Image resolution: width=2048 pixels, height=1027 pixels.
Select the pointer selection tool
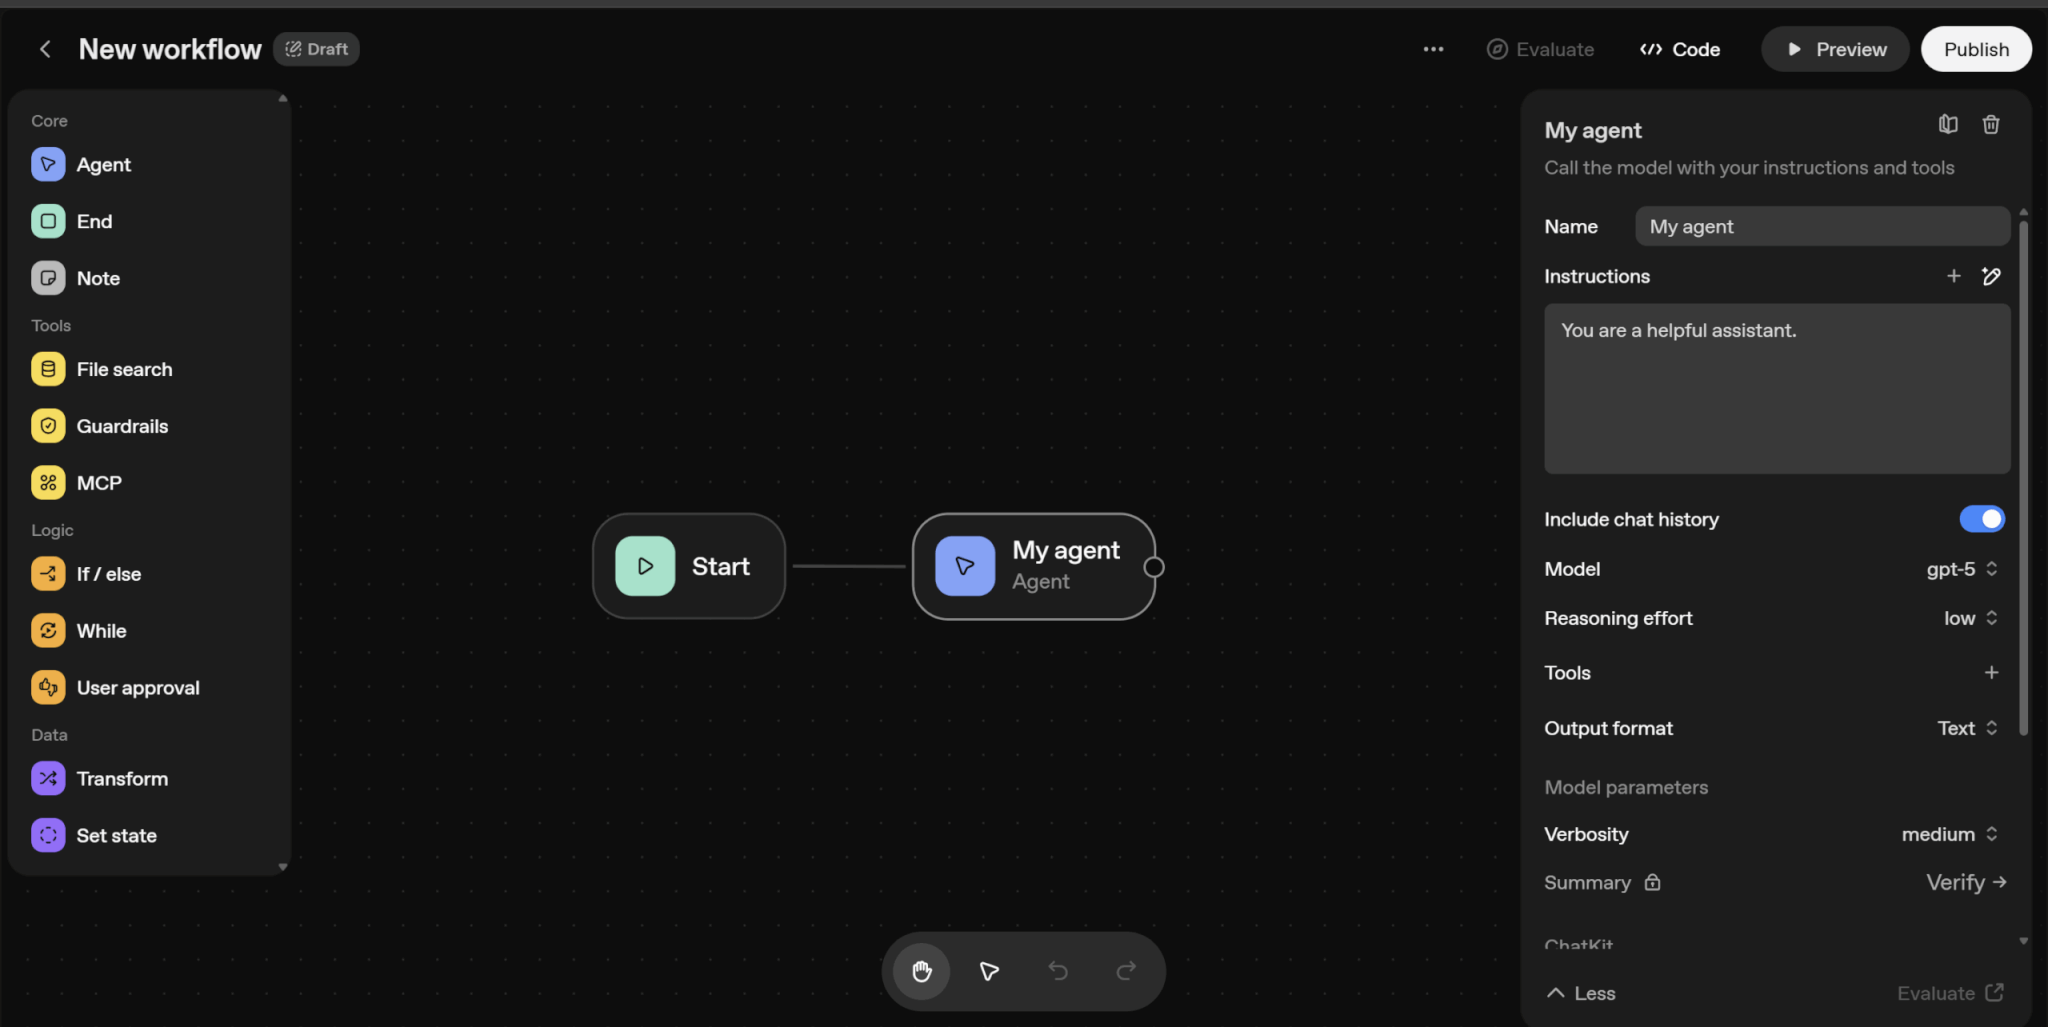coord(989,971)
